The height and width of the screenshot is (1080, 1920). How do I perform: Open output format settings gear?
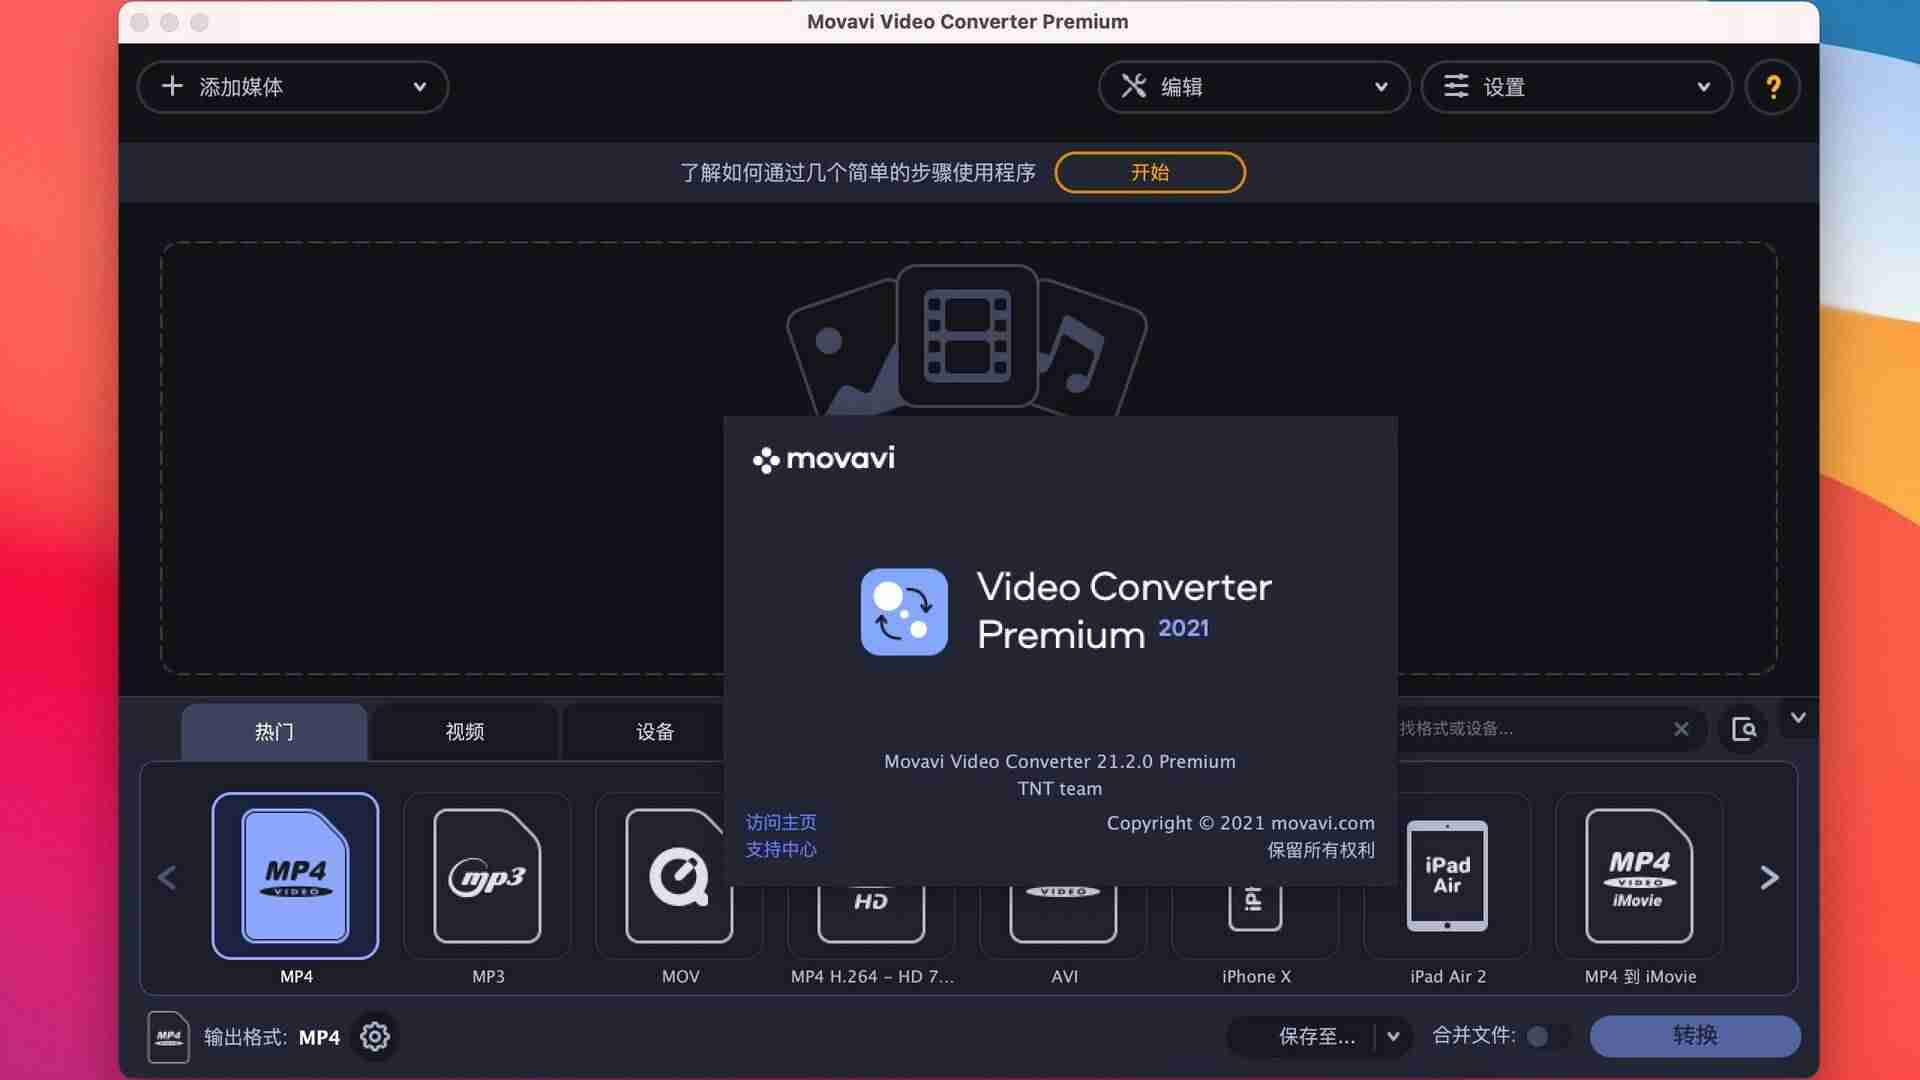[x=375, y=1037]
